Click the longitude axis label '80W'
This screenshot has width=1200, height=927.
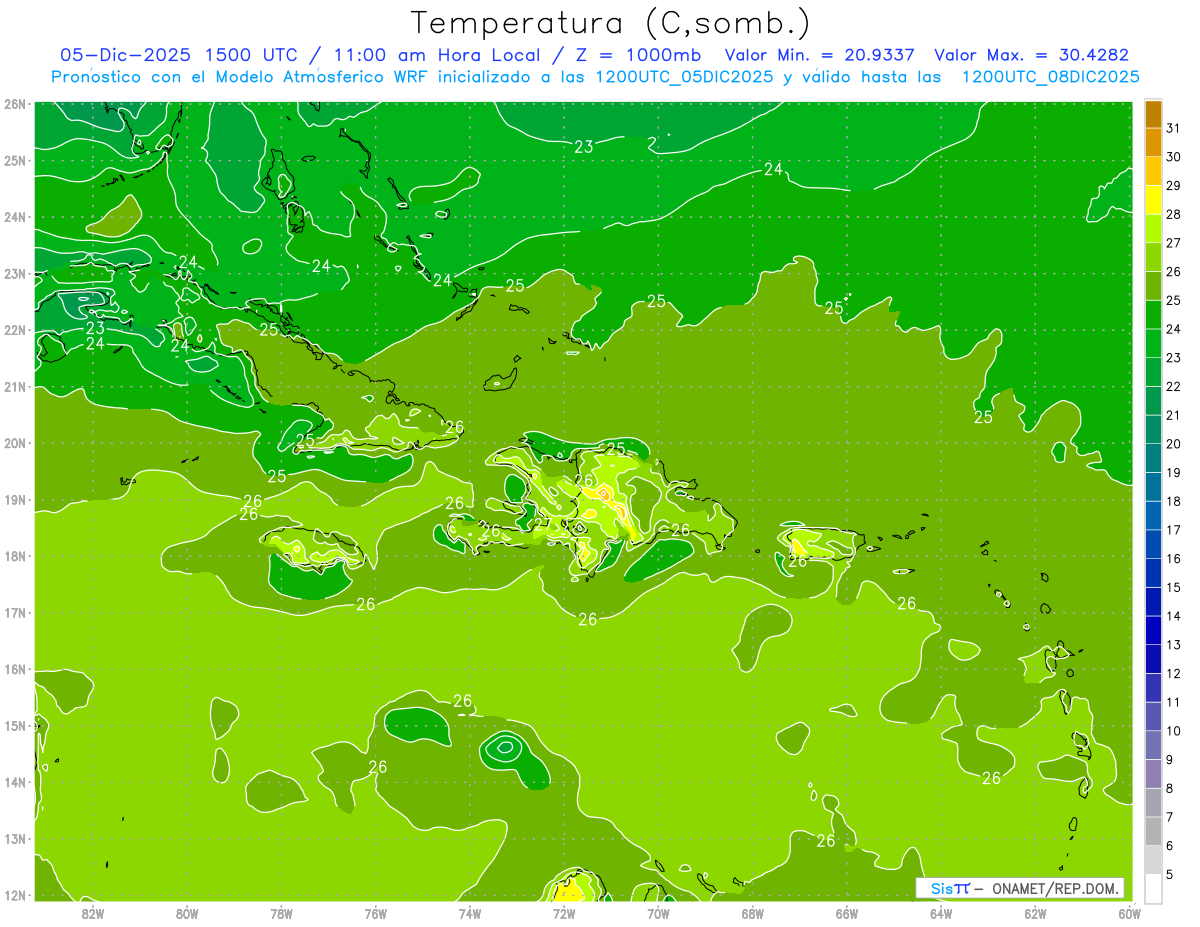tap(187, 914)
